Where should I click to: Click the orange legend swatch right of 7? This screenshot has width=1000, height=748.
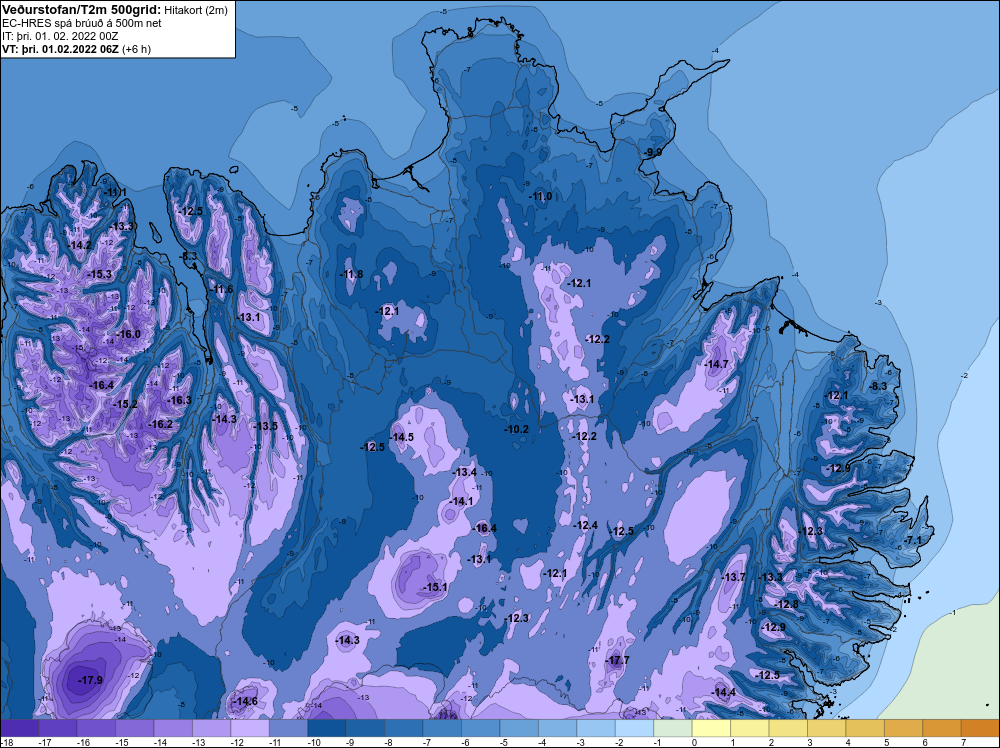(x=980, y=728)
